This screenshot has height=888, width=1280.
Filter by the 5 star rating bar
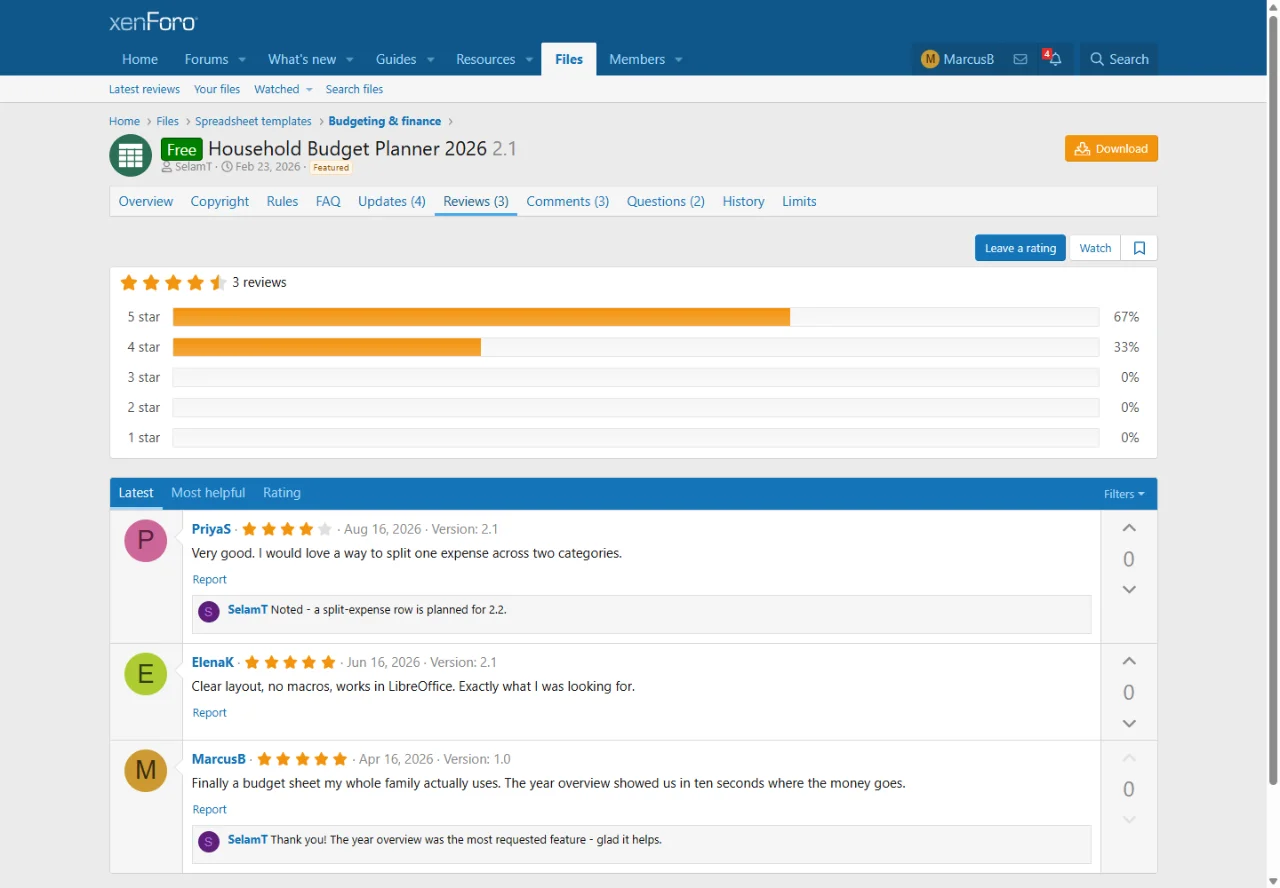point(635,317)
